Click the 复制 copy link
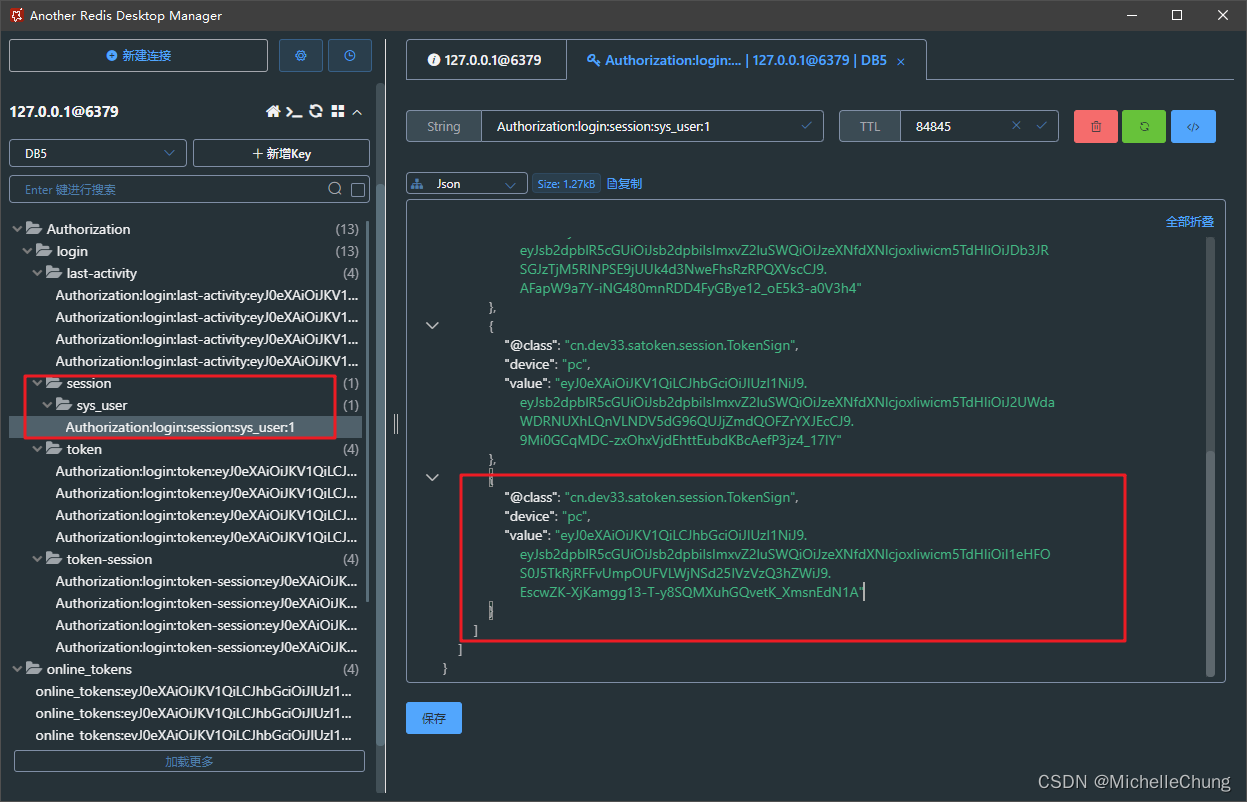The height and width of the screenshot is (802, 1247). coord(625,184)
